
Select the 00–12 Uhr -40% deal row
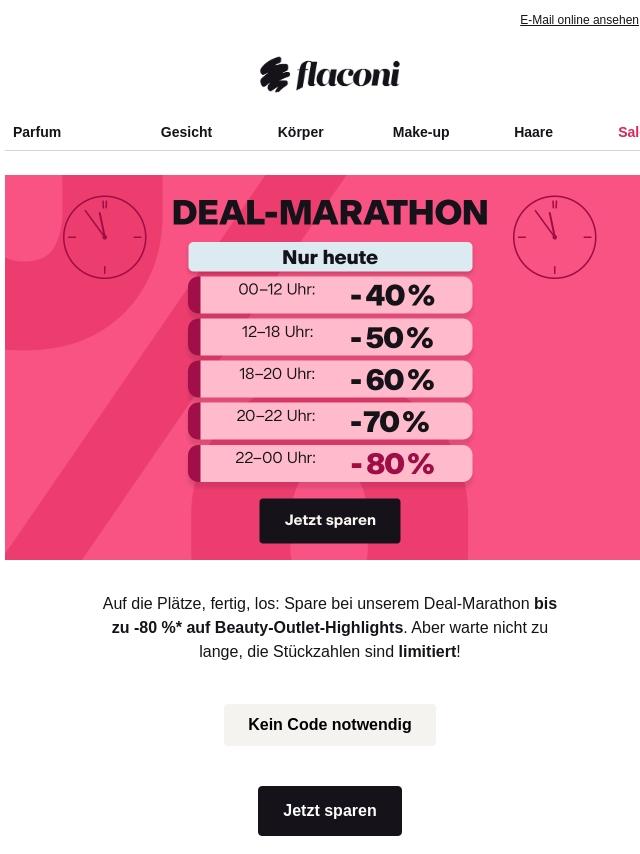click(330, 295)
